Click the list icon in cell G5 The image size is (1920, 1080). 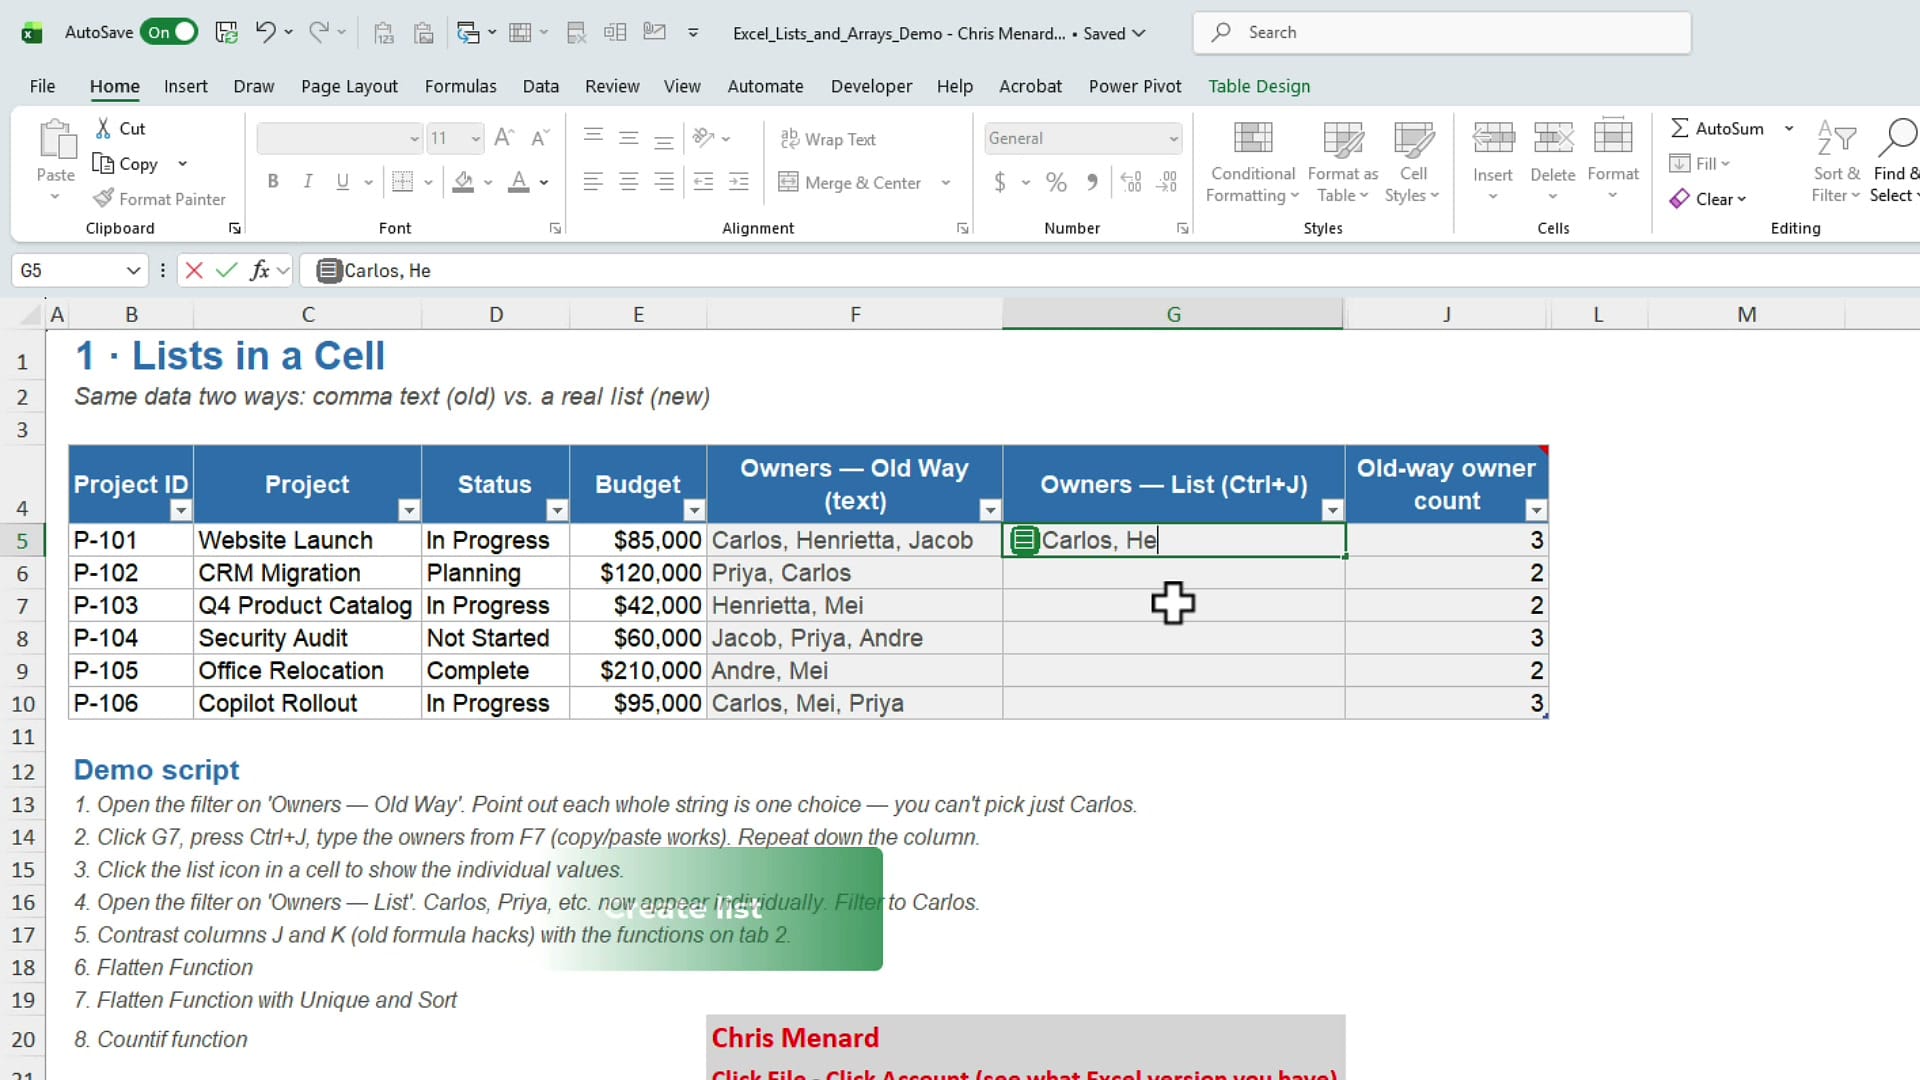pos(1024,541)
